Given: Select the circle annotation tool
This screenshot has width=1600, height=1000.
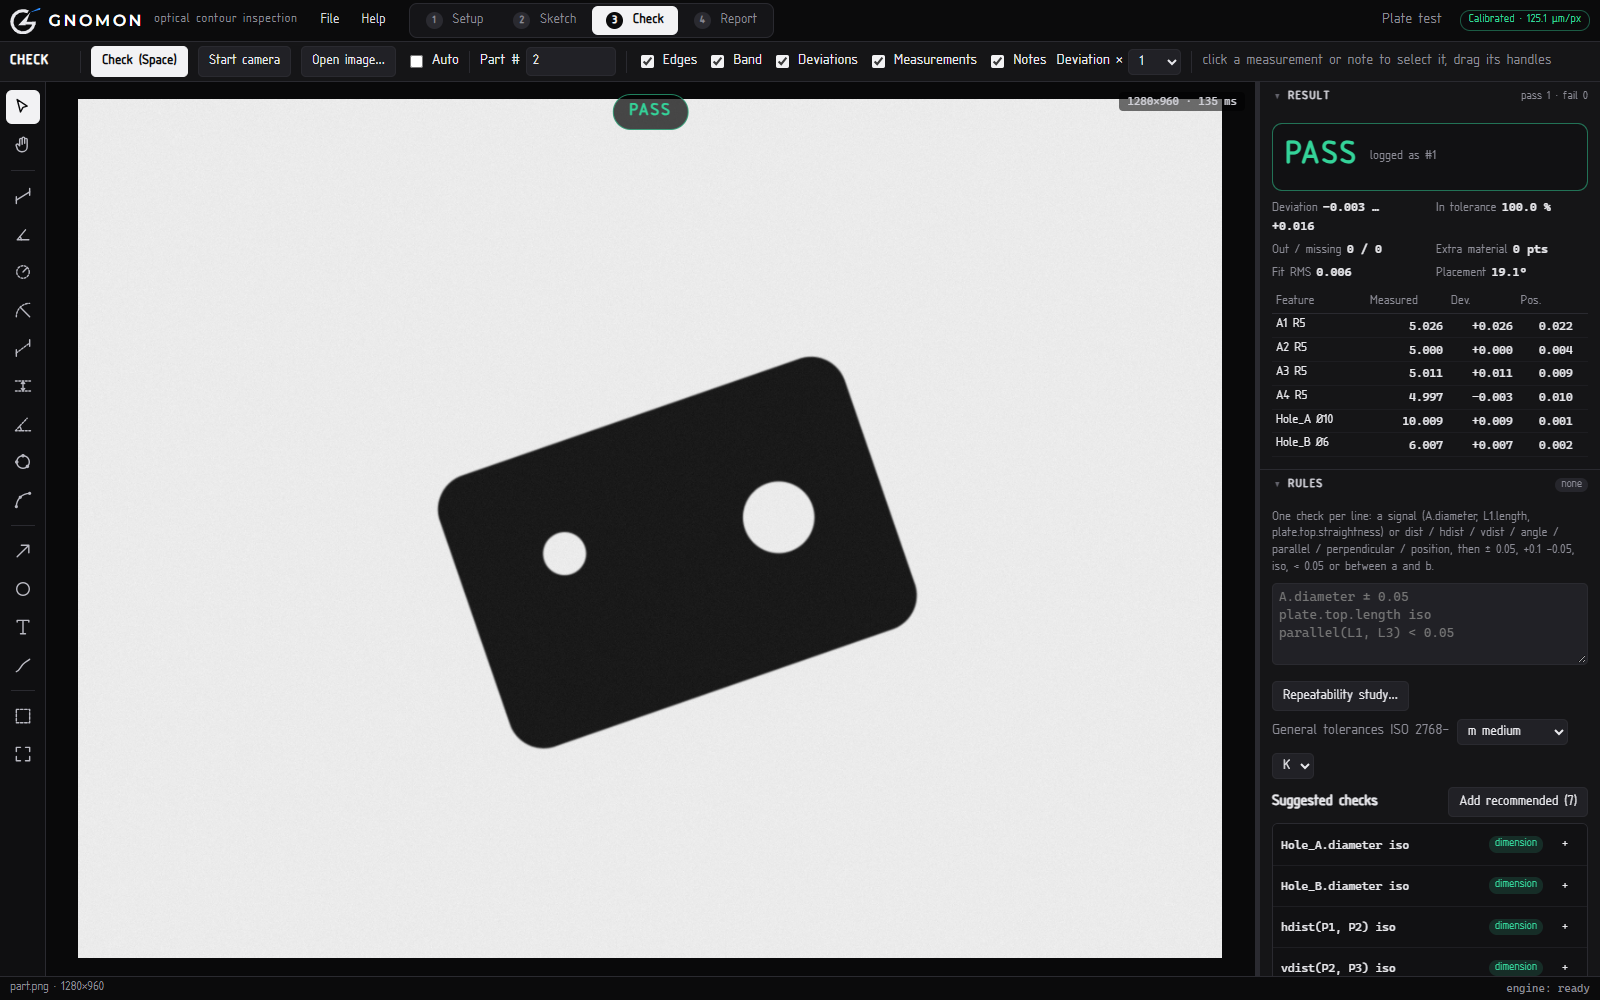Looking at the screenshot, I should coord(23,589).
